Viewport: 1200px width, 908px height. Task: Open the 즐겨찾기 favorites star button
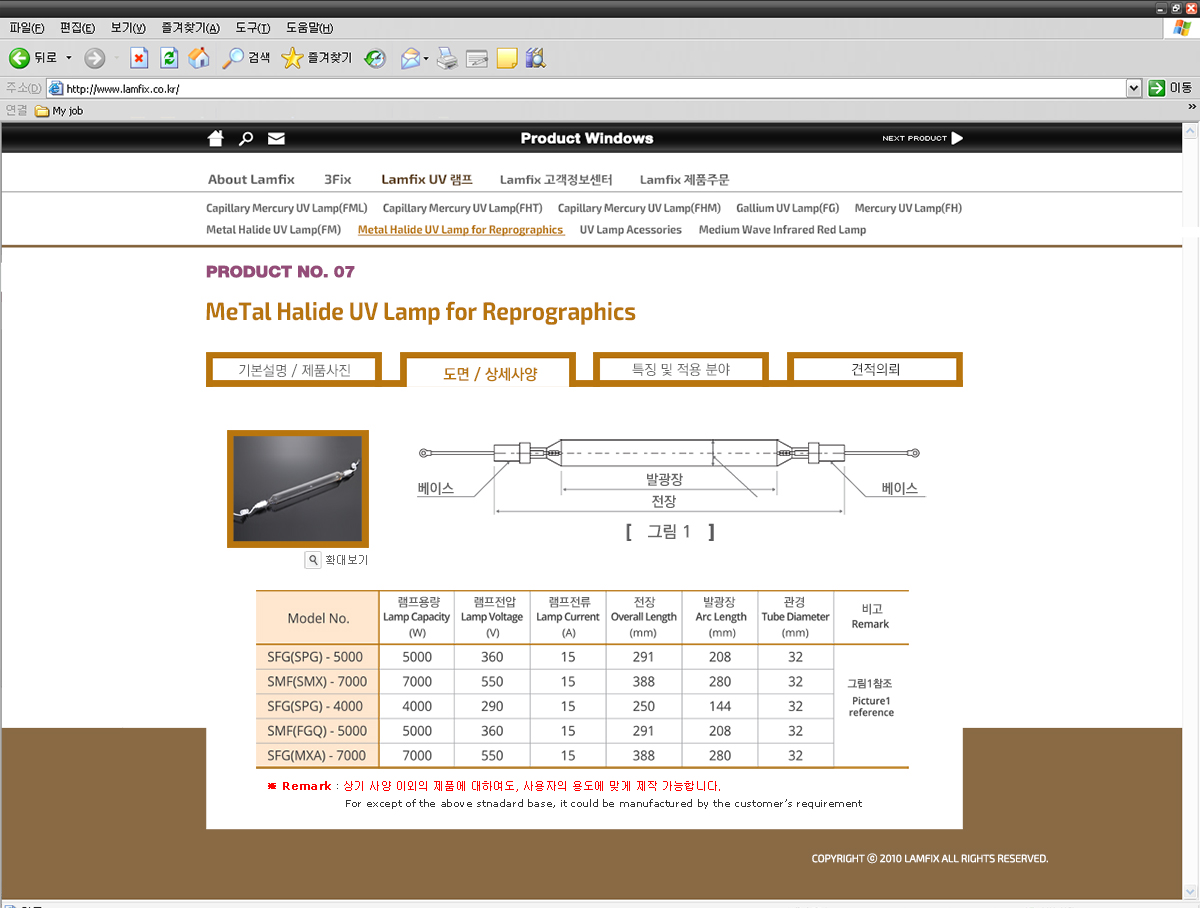316,58
